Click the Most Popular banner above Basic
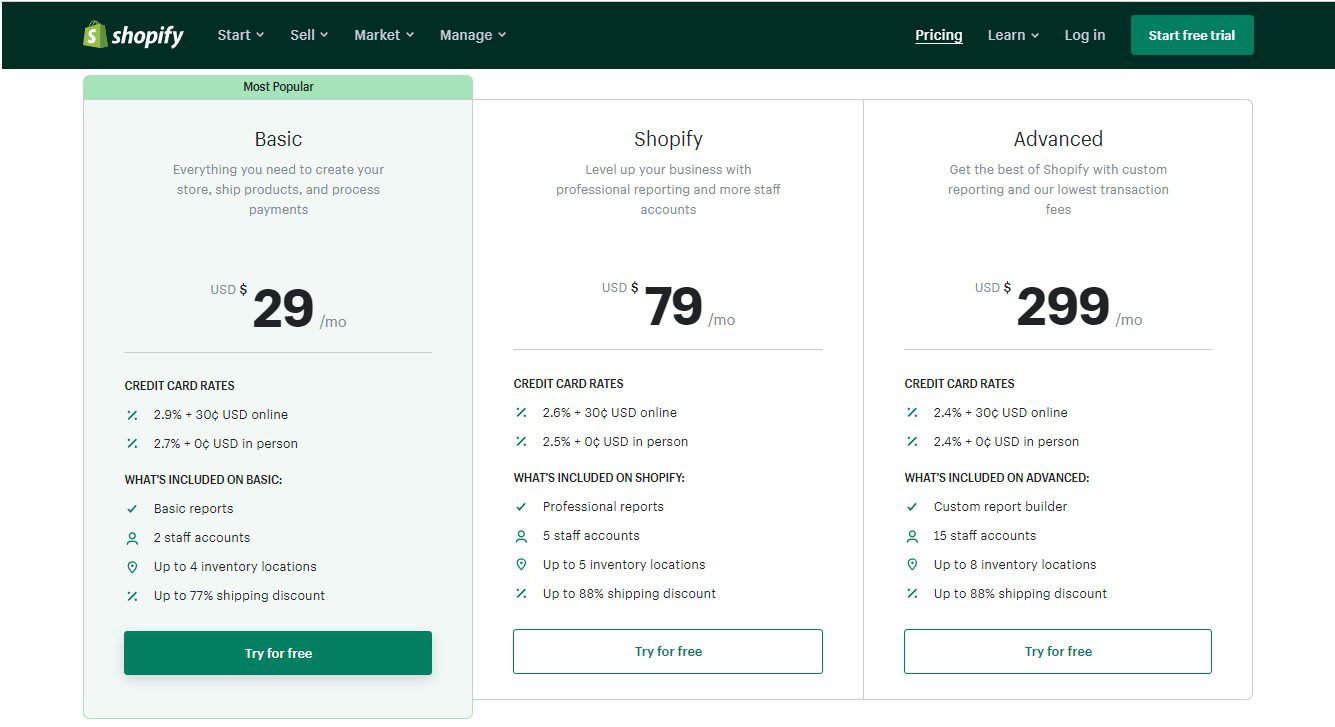 [277, 86]
